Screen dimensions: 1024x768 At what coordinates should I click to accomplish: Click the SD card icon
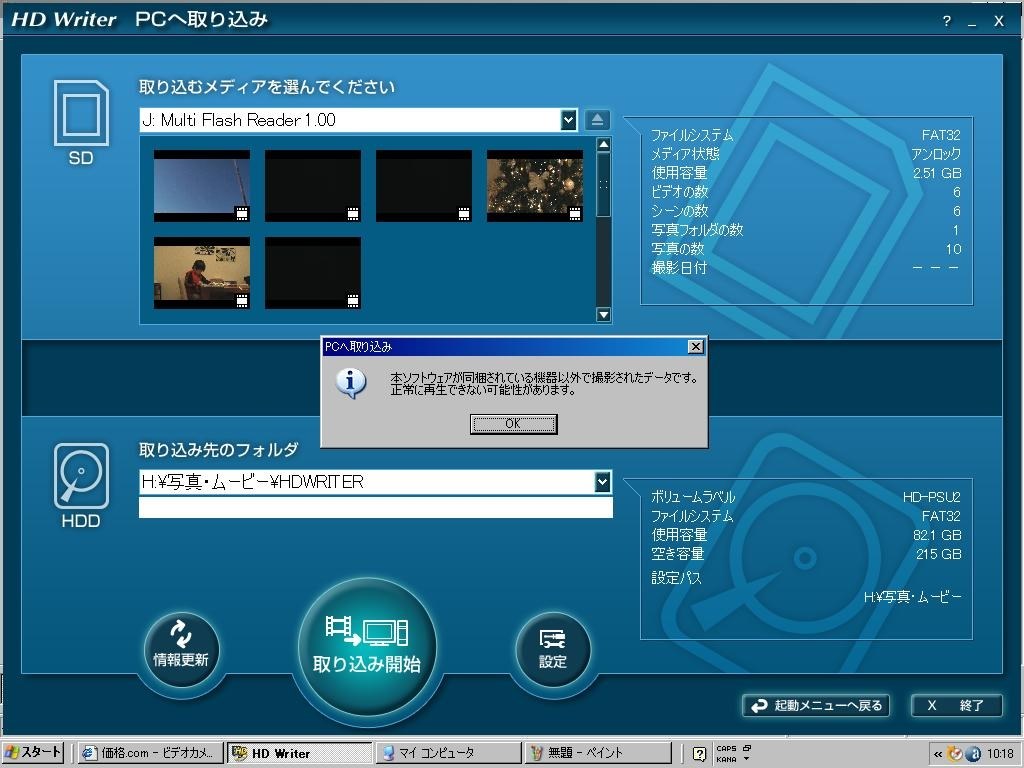coord(81,113)
